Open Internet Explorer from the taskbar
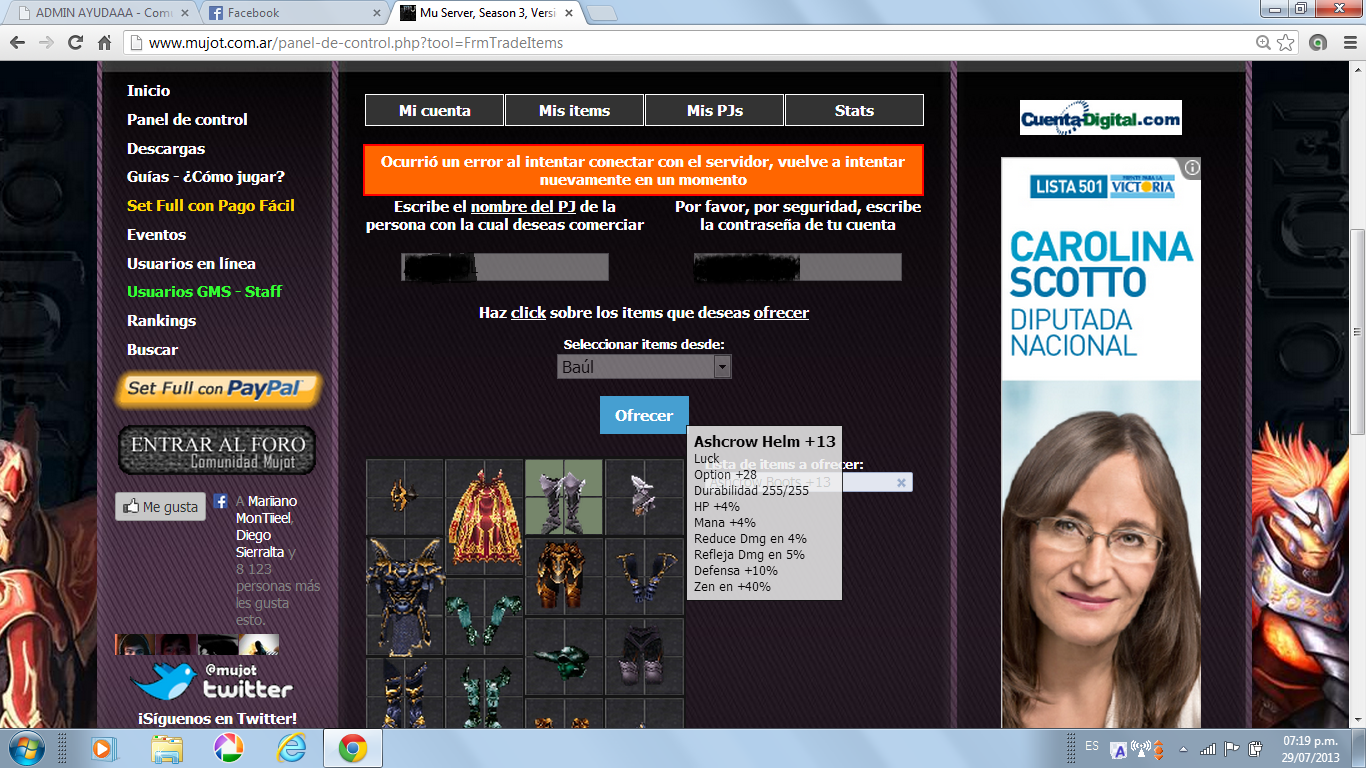Image resolution: width=1366 pixels, height=768 pixels. click(291, 748)
